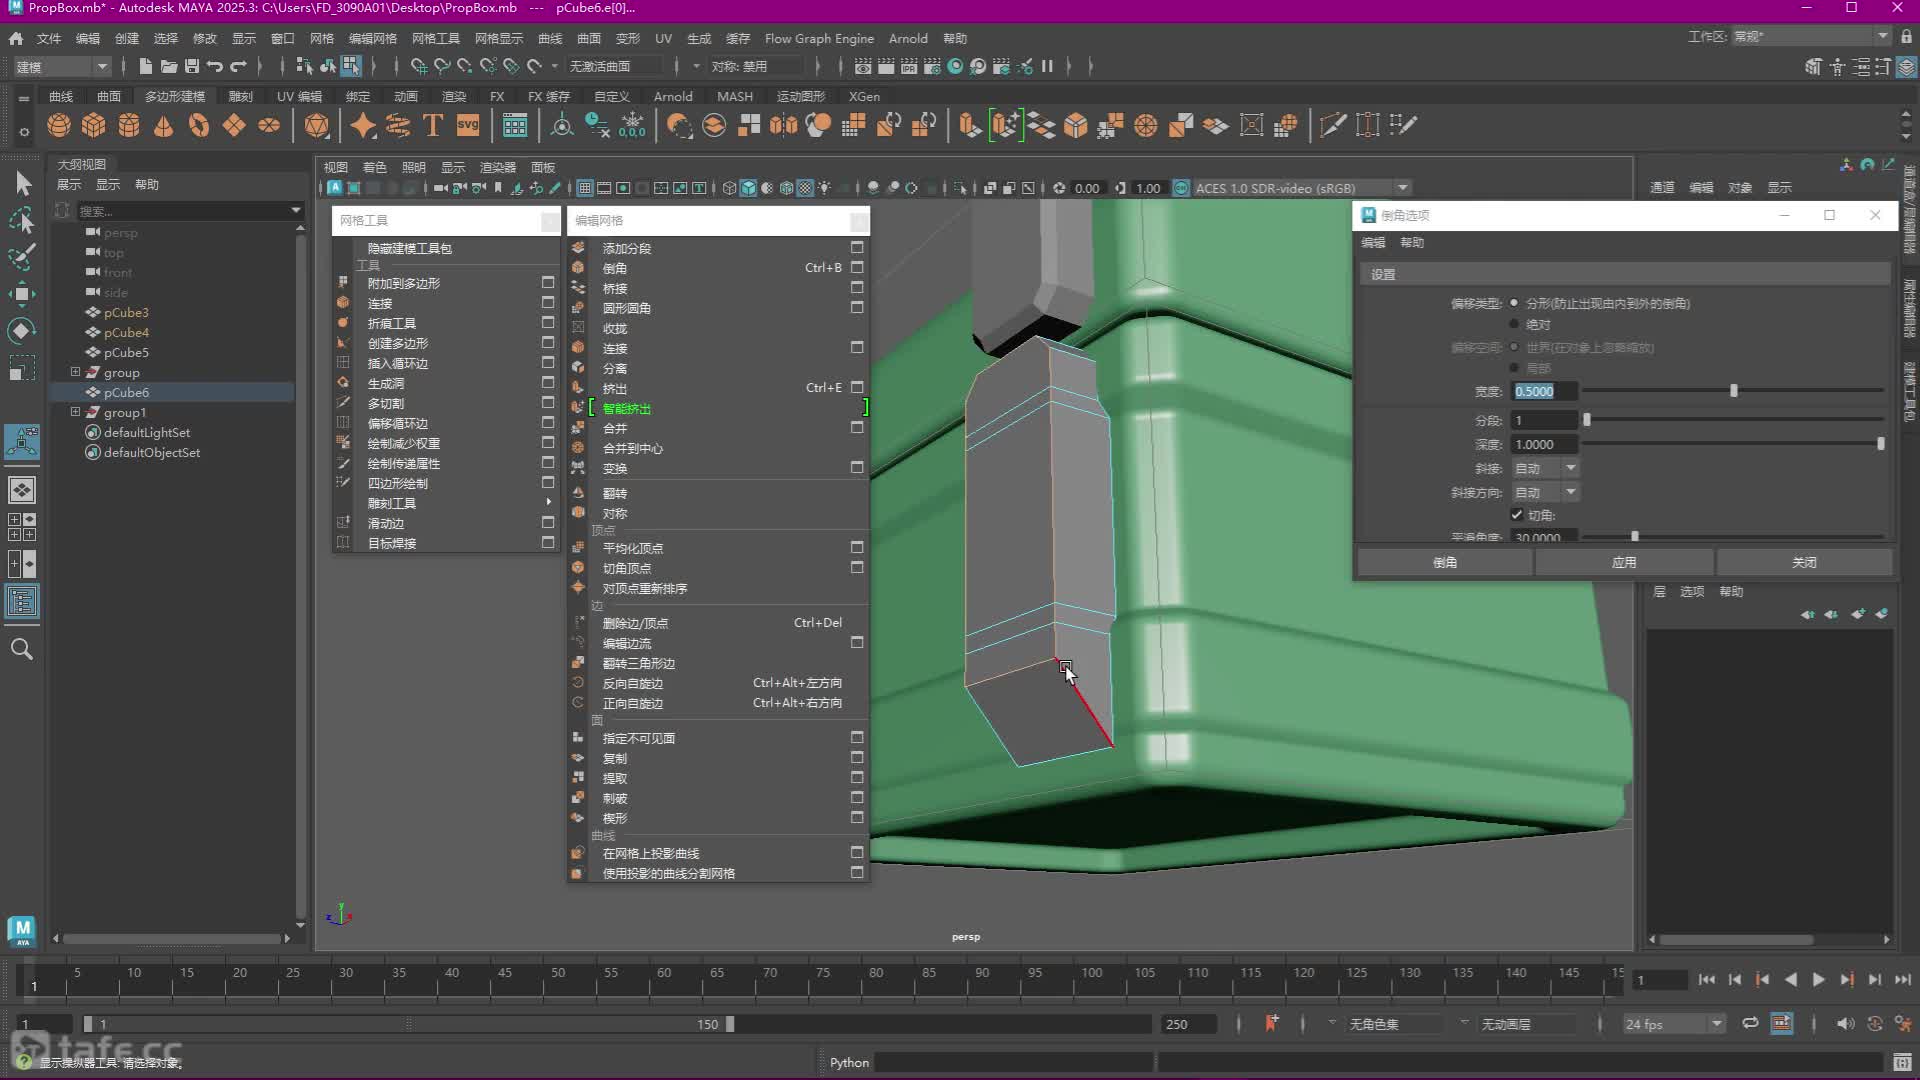
Task: Click the polygon Type text tool icon
Action: tap(433, 126)
